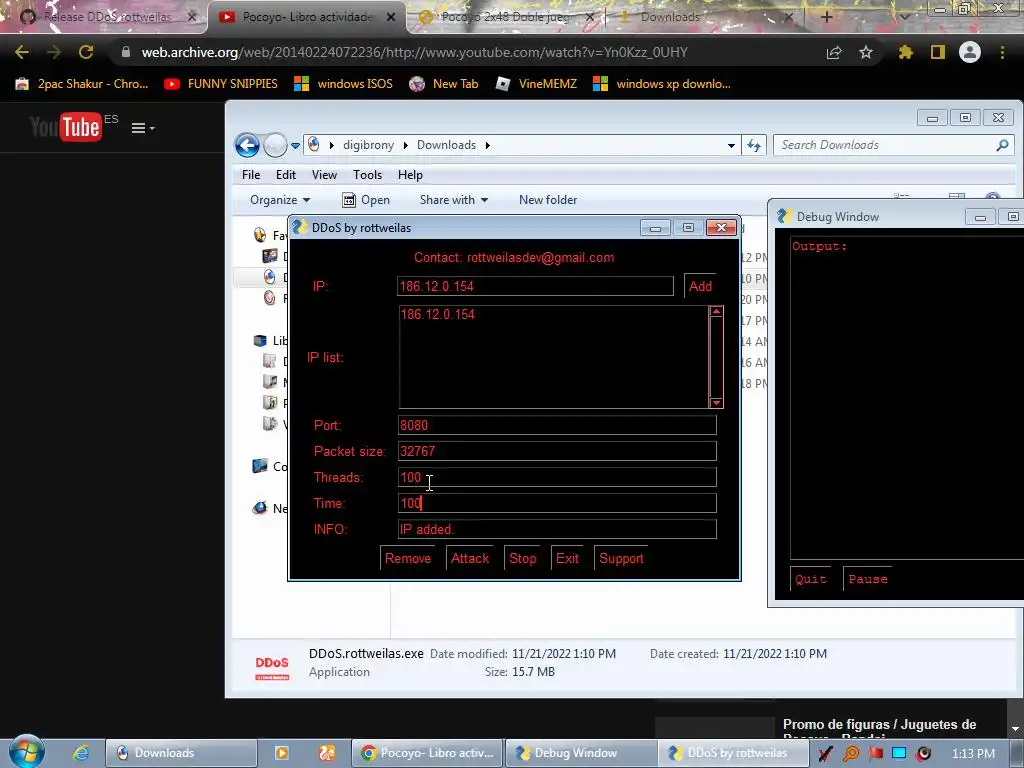The image size is (1024, 768).
Task: Click Windows Start orb
Action: click(25, 751)
